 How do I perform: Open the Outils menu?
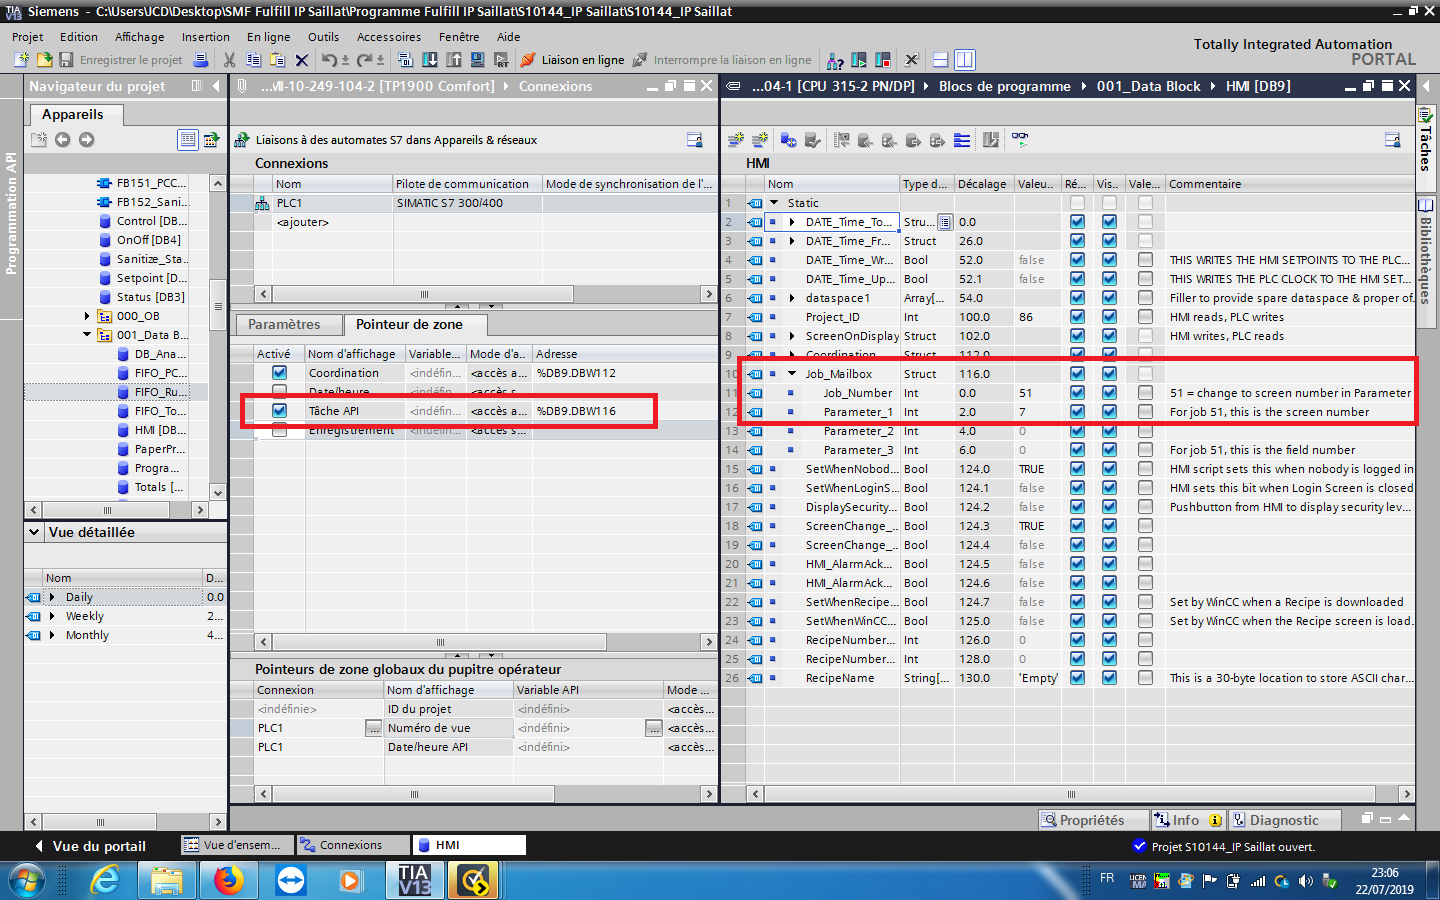(323, 37)
